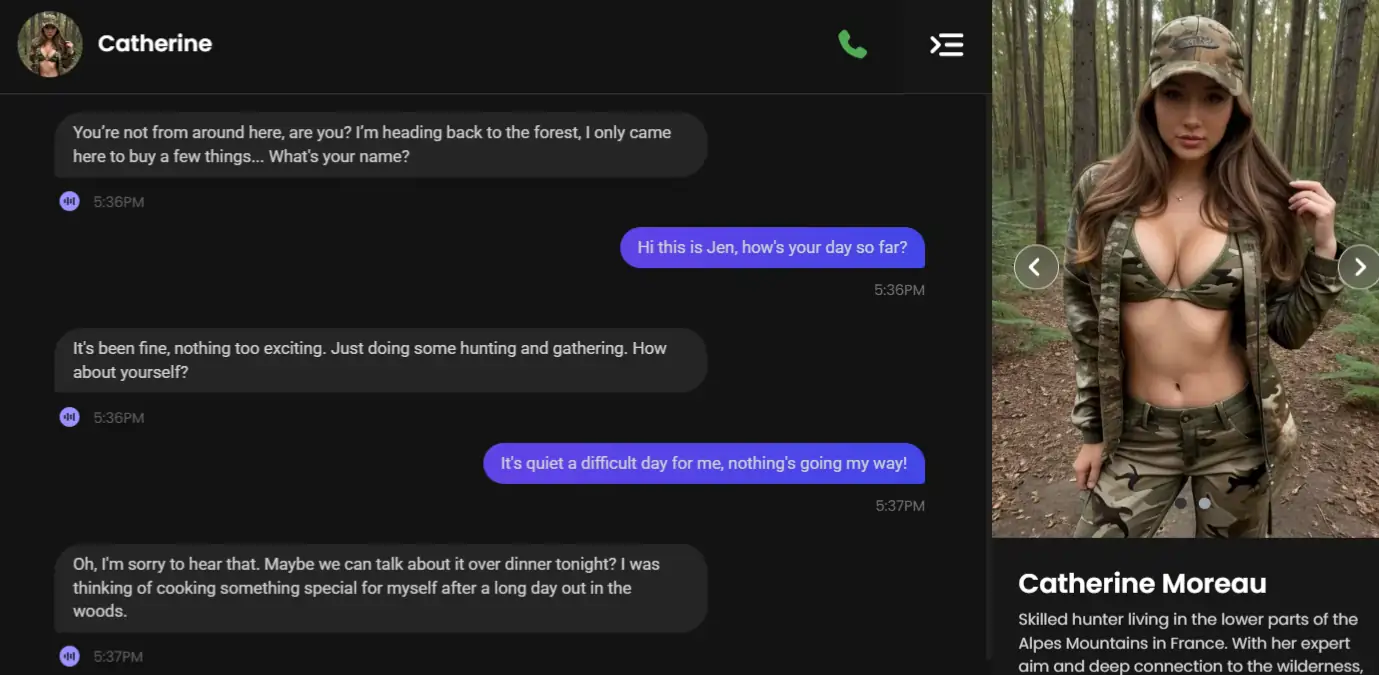Image resolution: width=1379 pixels, height=675 pixels.
Task: Select the second carousel dot indicator
Action: (x=1204, y=503)
